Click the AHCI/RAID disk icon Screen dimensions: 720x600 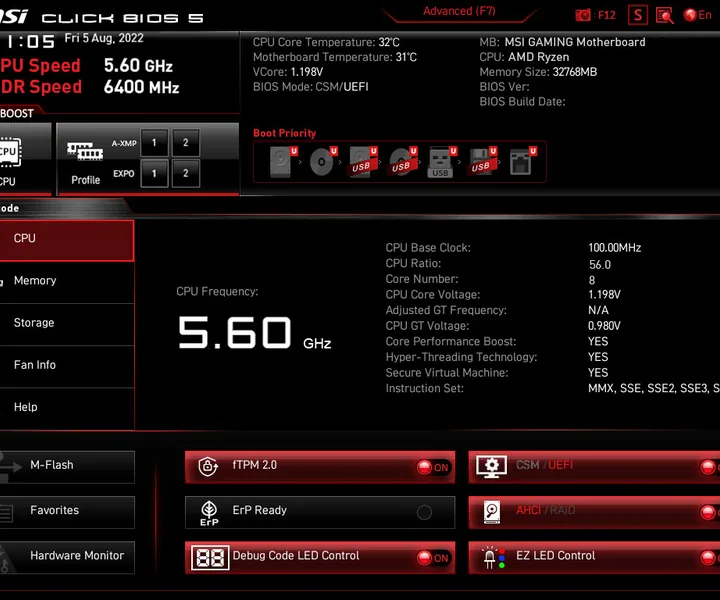click(x=492, y=512)
